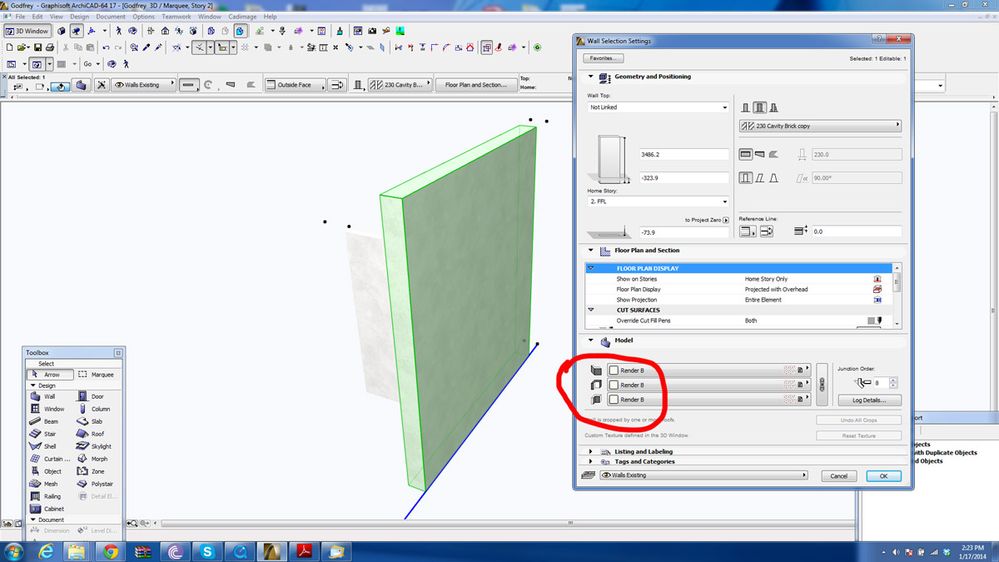The image size is (999, 562).
Task: Select the Slab tool in Toolbox
Action: point(97,421)
